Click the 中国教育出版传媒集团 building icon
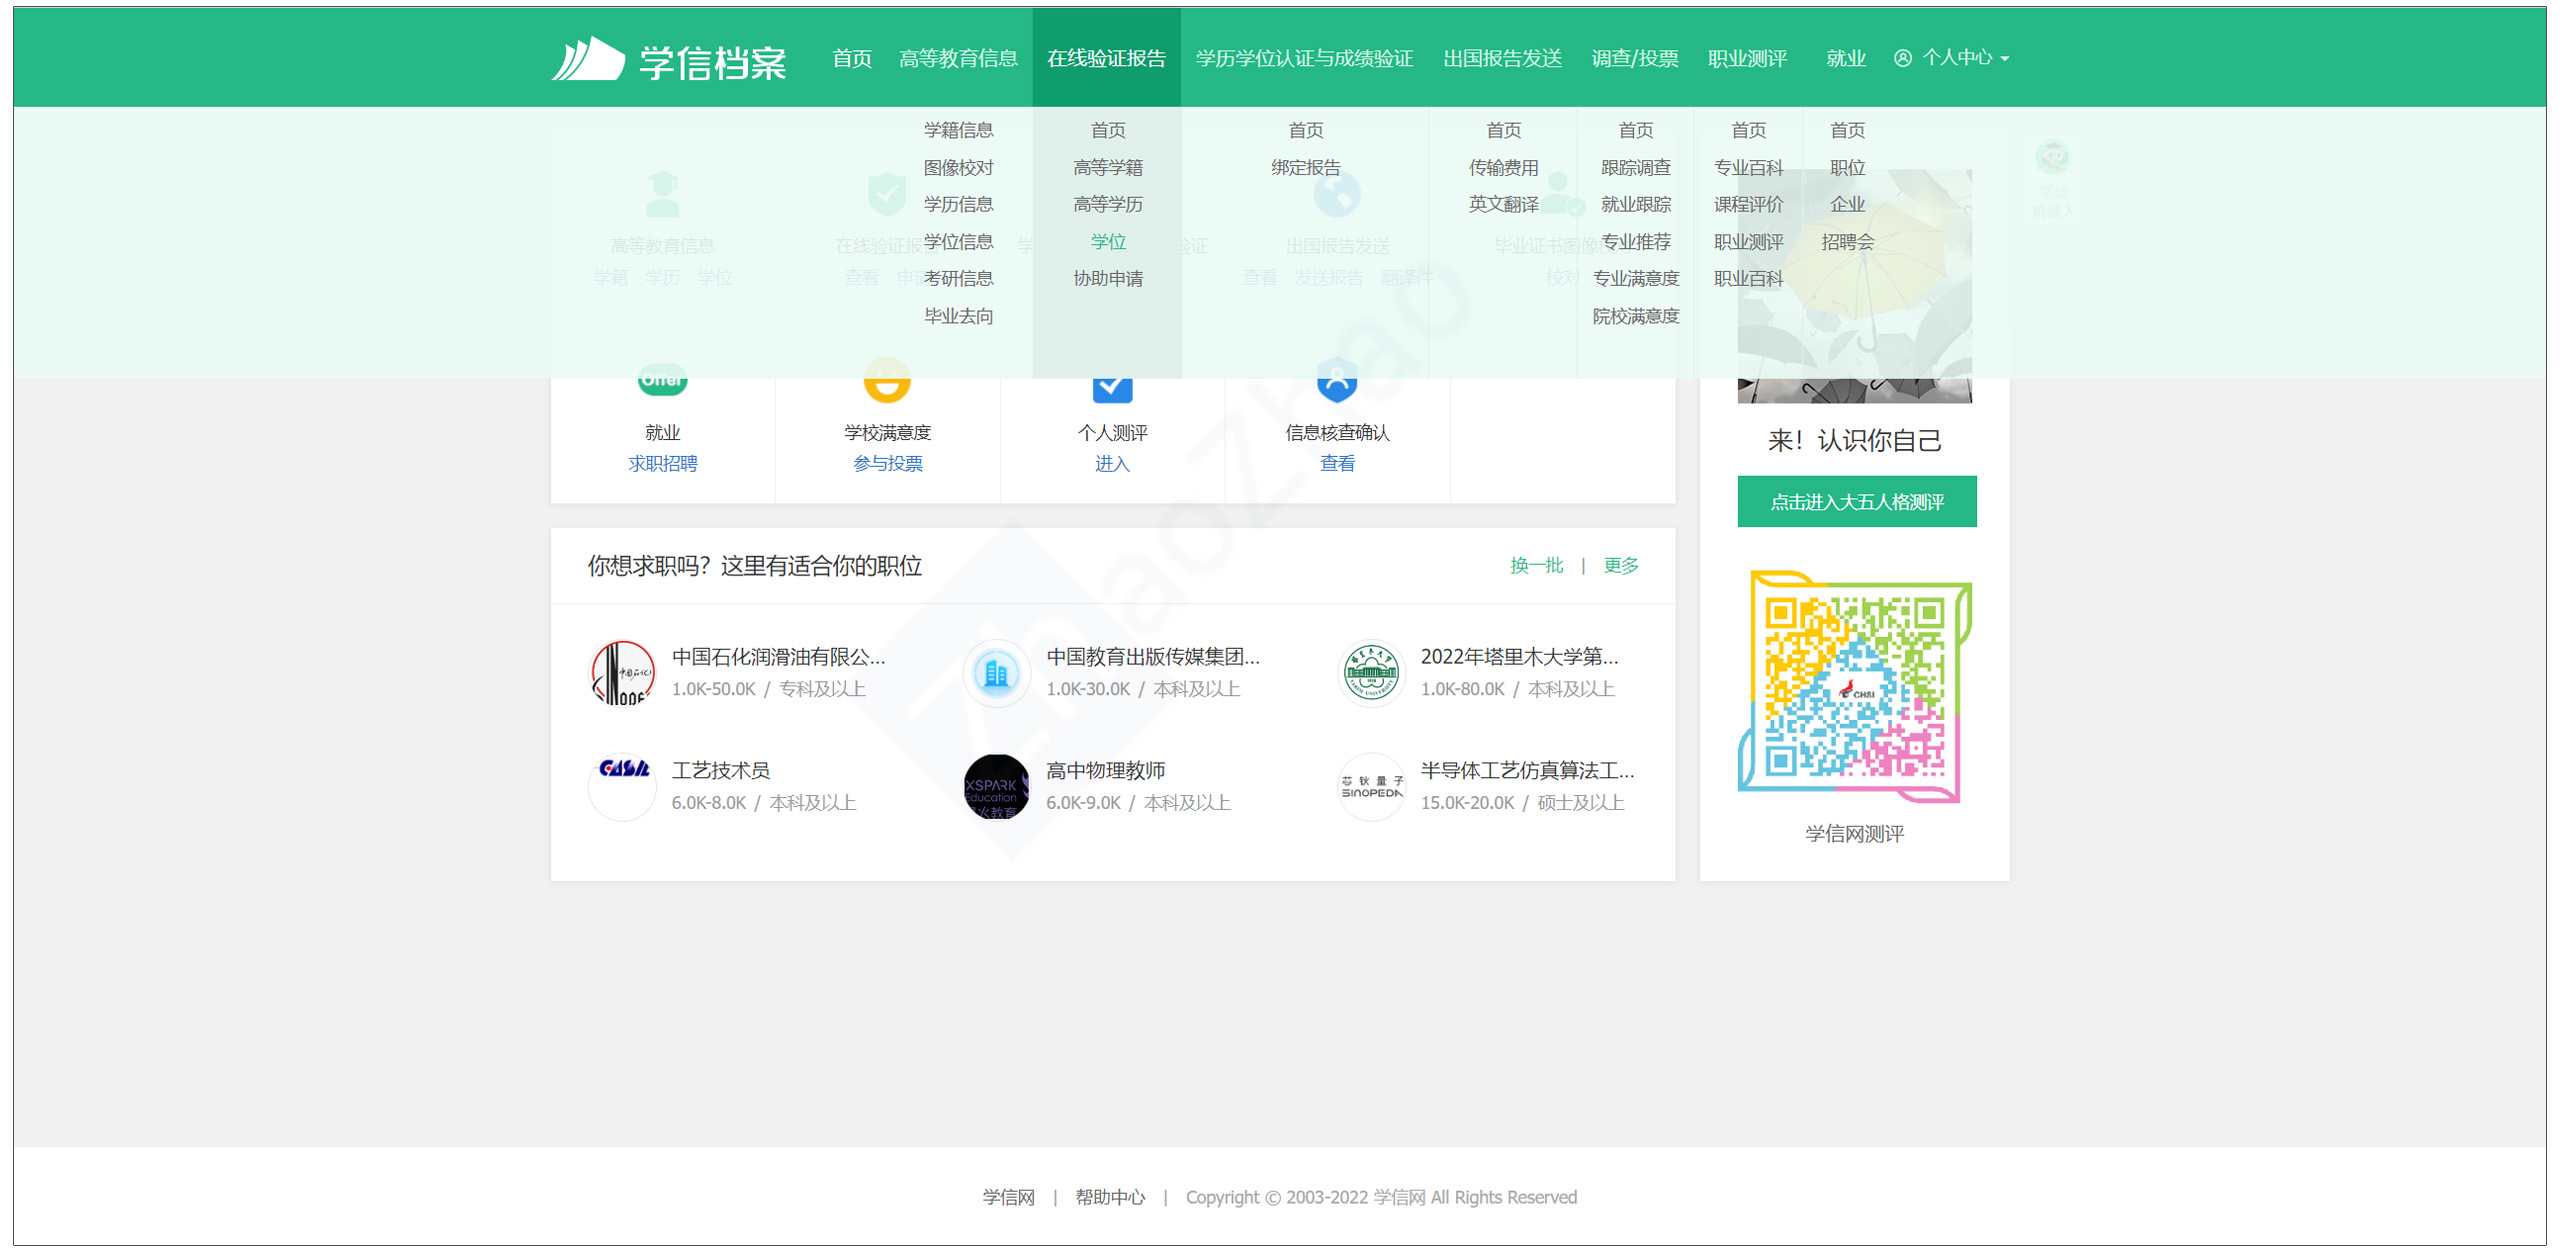 point(996,672)
